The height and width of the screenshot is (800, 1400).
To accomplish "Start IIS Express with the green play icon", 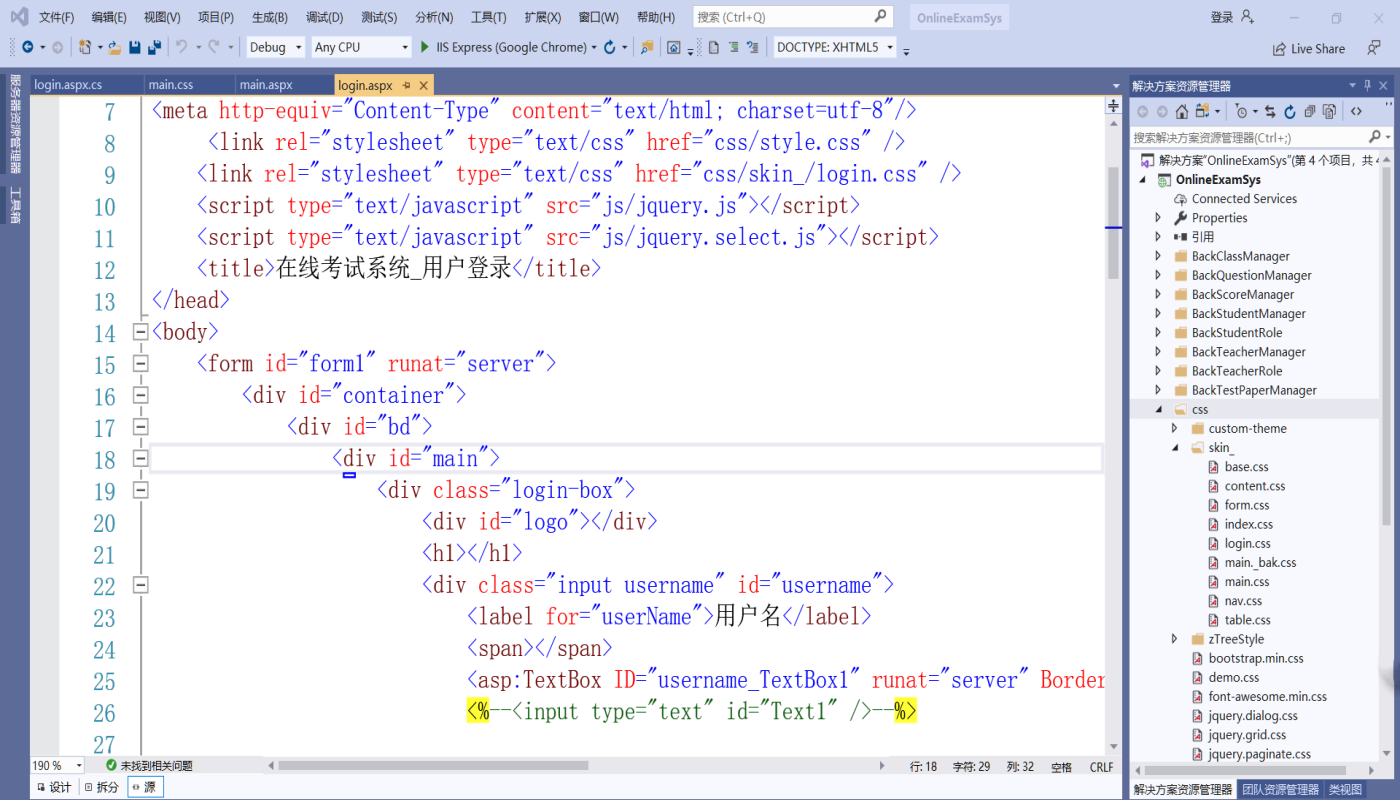I will click(425, 47).
